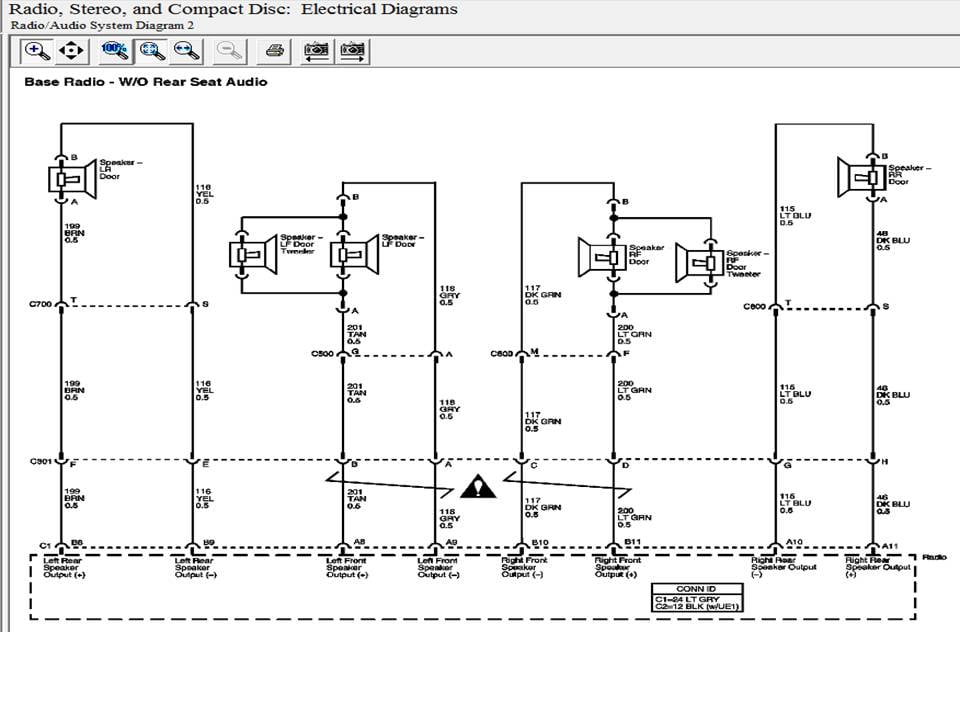Image resolution: width=960 pixels, height=720 pixels.
Task: Click the LF Door Tweeter speaker symbol
Action: (x=252, y=255)
